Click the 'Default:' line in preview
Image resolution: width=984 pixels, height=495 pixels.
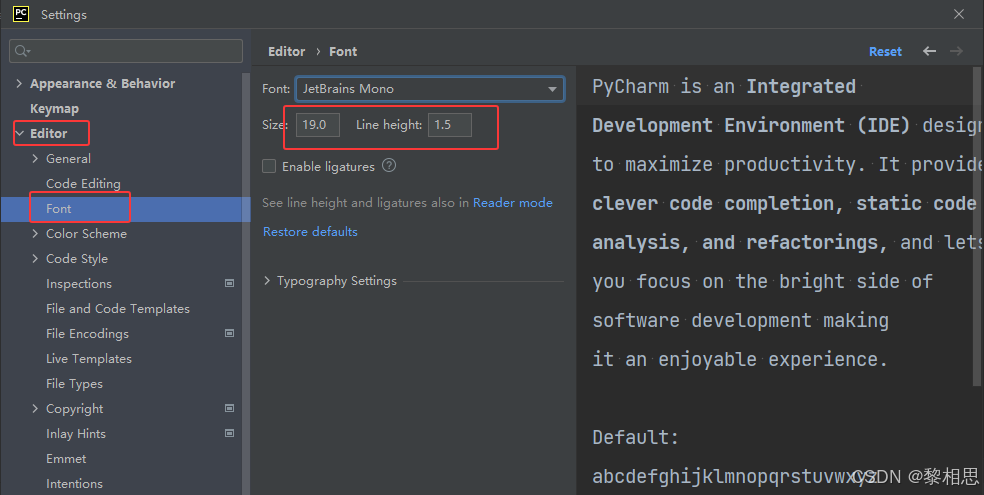[x=636, y=437]
